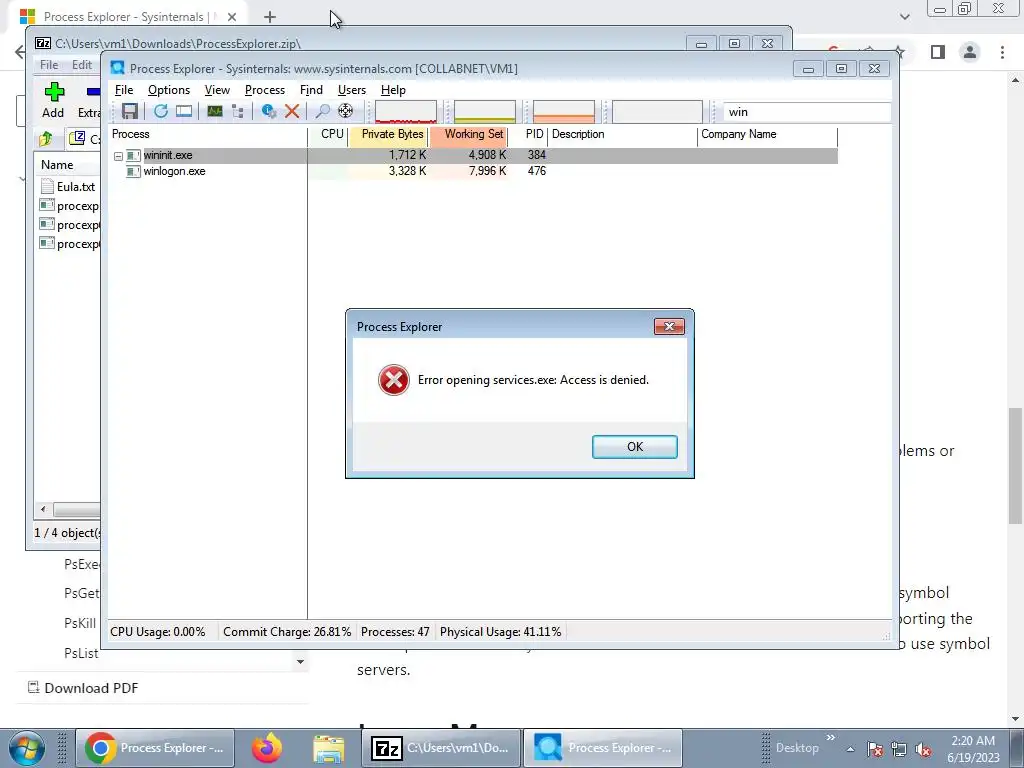Open Chrome side panel icon

[x=938, y=52]
